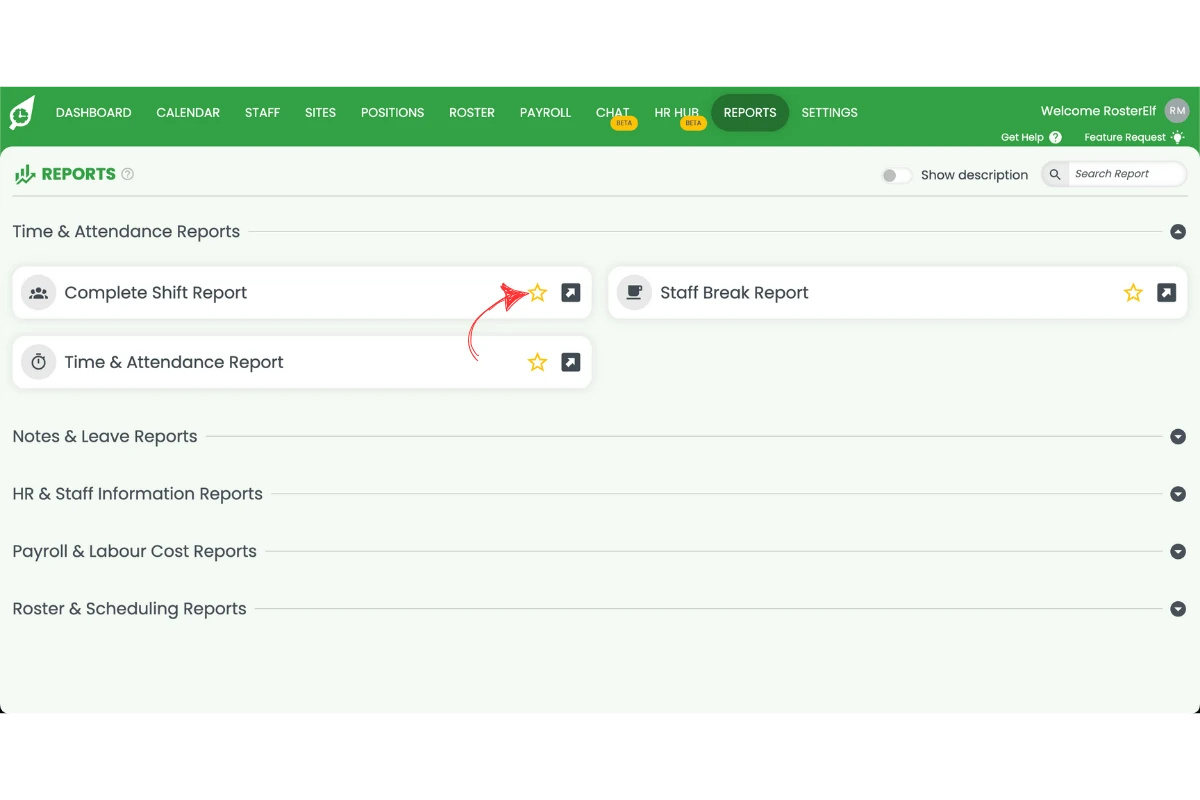Click the Welcome RosterElf text
Image resolution: width=1200 pixels, height=800 pixels.
pos(1099,111)
